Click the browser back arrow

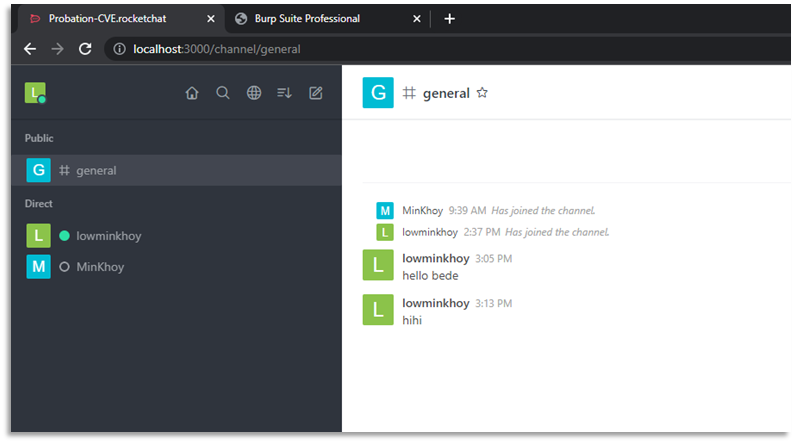30,49
